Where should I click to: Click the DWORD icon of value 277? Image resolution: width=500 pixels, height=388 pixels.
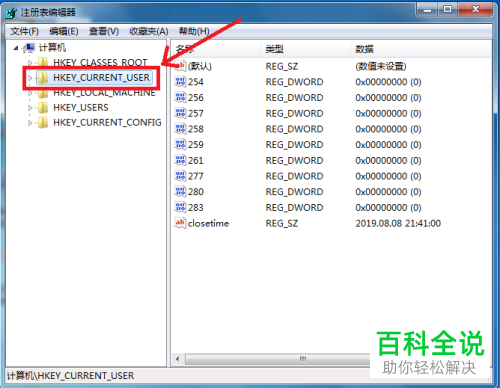click(x=180, y=176)
